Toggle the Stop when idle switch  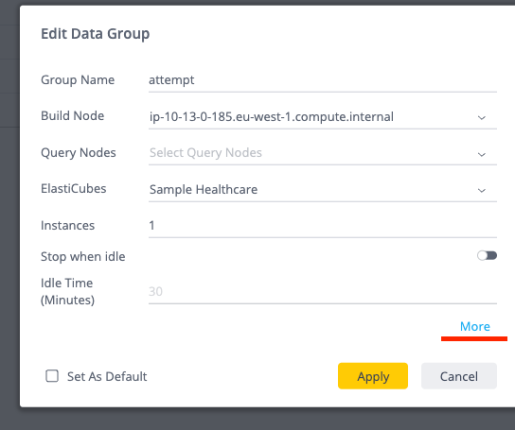pos(487,256)
